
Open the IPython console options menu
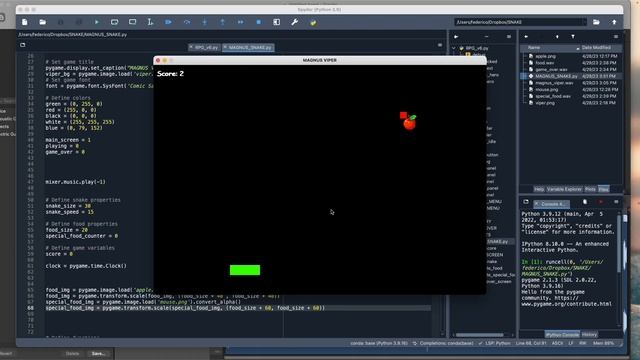[x=616, y=202]
